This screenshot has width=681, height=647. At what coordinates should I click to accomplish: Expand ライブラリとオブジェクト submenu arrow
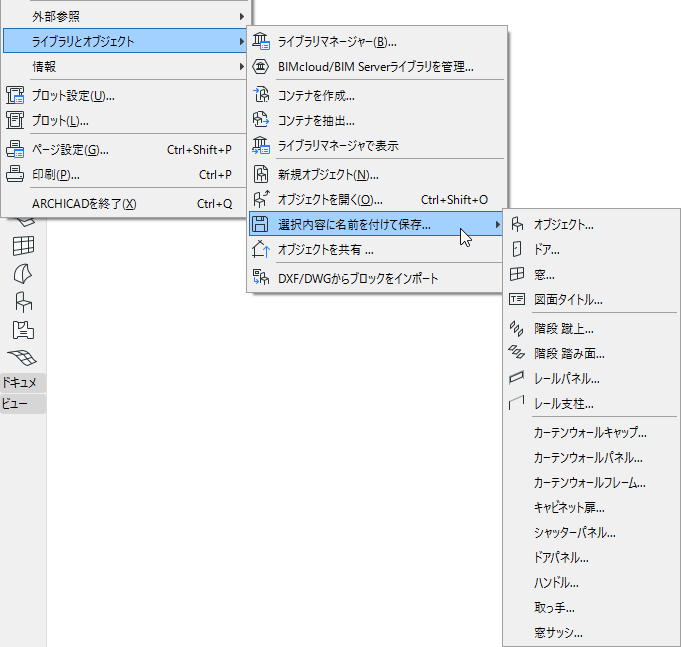242,41
